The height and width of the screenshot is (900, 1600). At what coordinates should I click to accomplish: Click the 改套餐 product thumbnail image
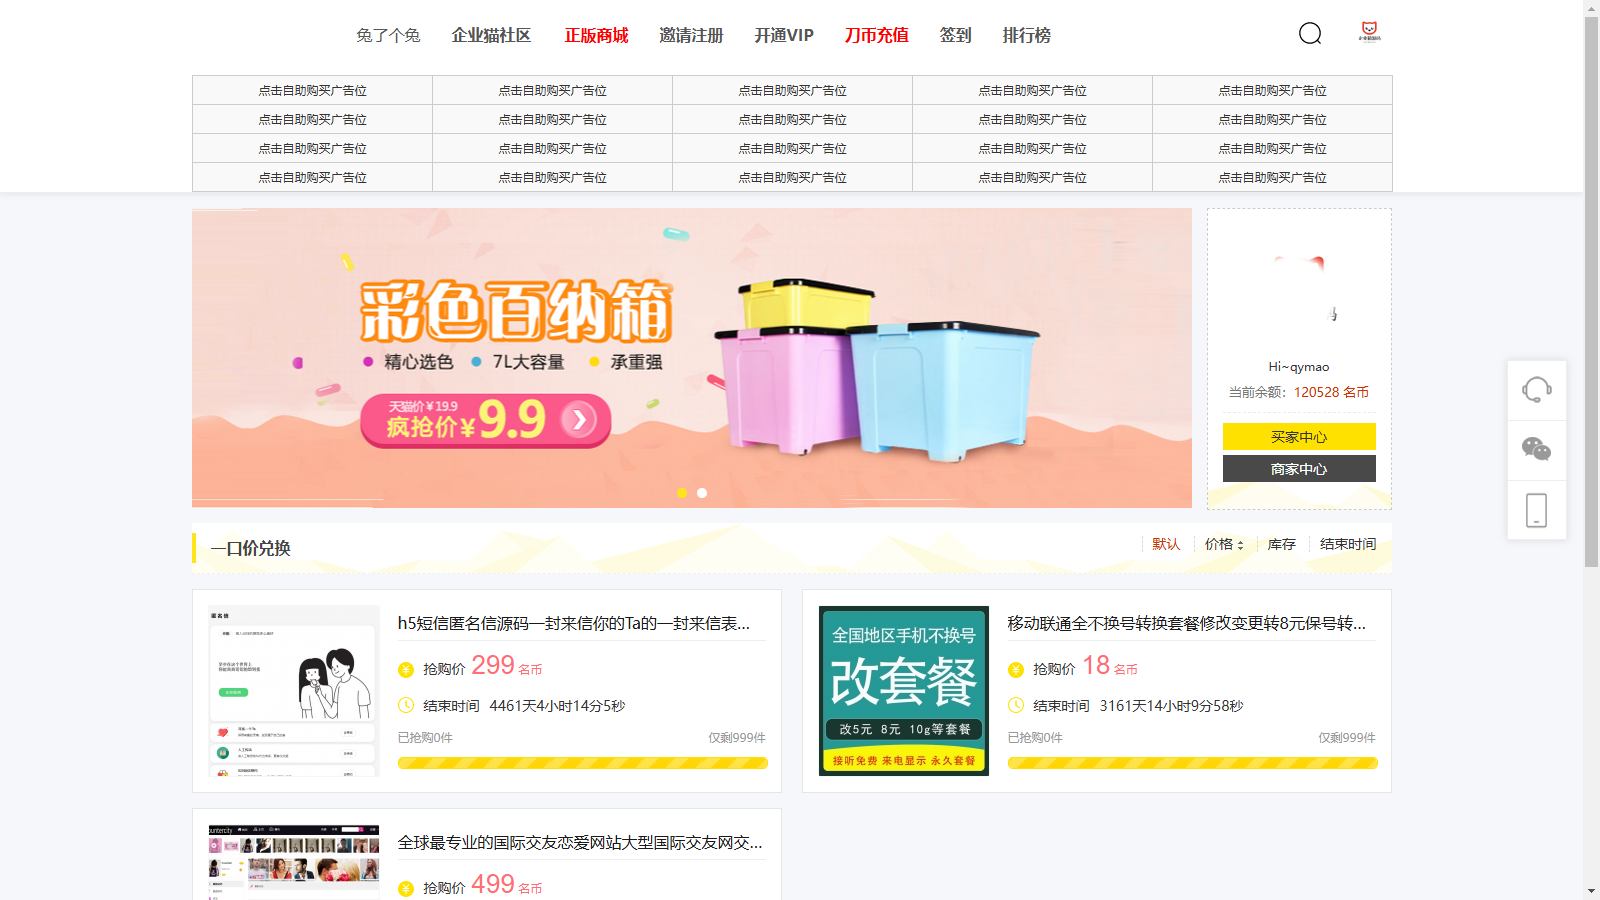[x=901, y=688]
